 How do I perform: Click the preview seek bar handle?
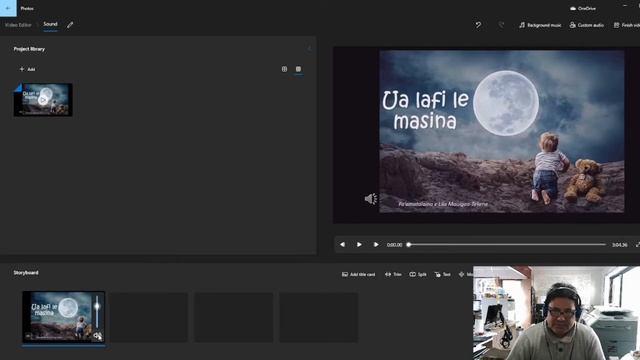[409, 244]
